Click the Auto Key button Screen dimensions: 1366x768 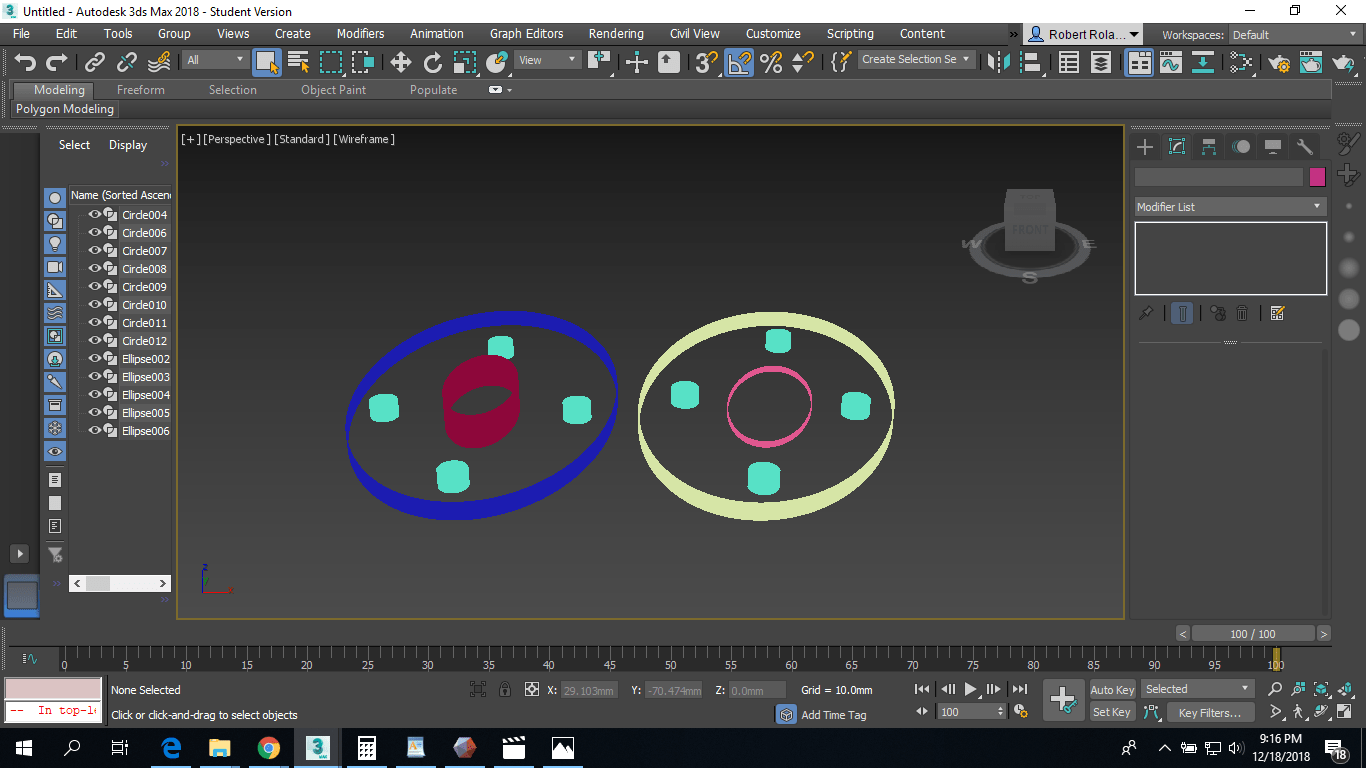pos(1112,690)
